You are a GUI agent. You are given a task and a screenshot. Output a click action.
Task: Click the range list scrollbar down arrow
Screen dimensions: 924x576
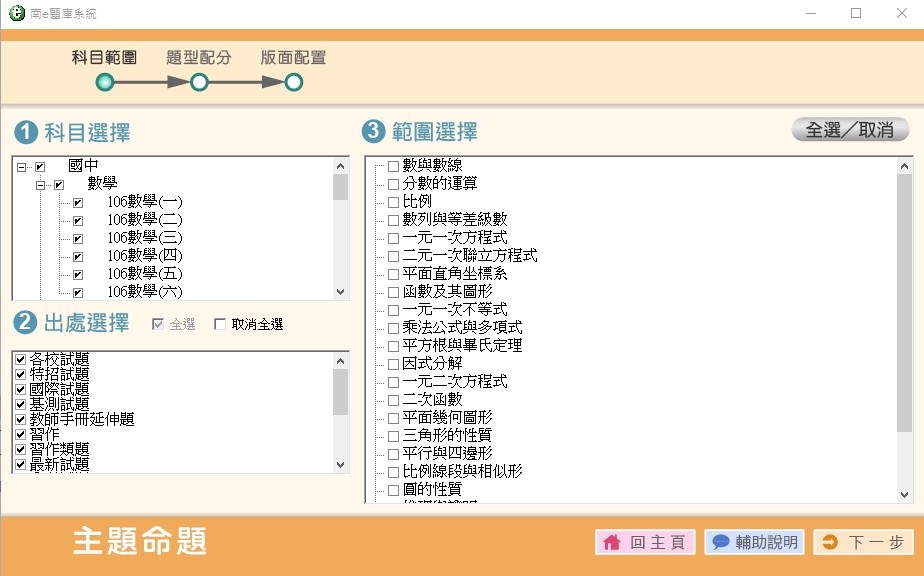[904, 494]
